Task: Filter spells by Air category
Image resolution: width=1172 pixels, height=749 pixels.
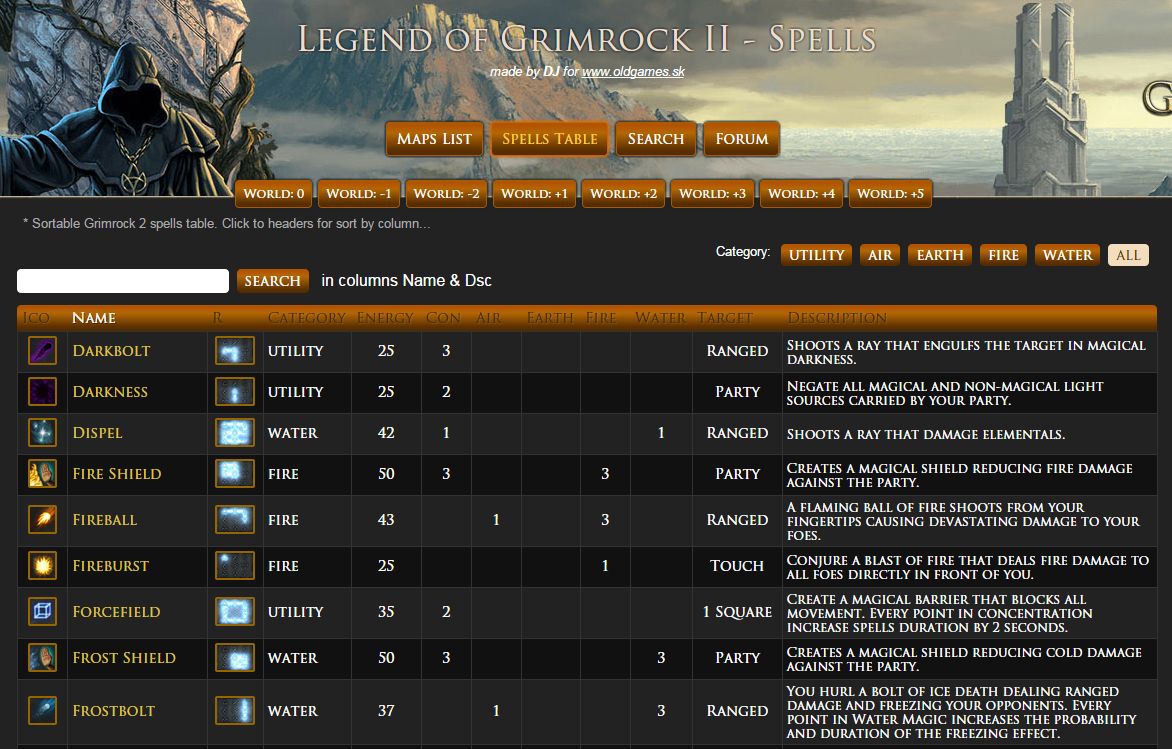Action: coord(880,255)
